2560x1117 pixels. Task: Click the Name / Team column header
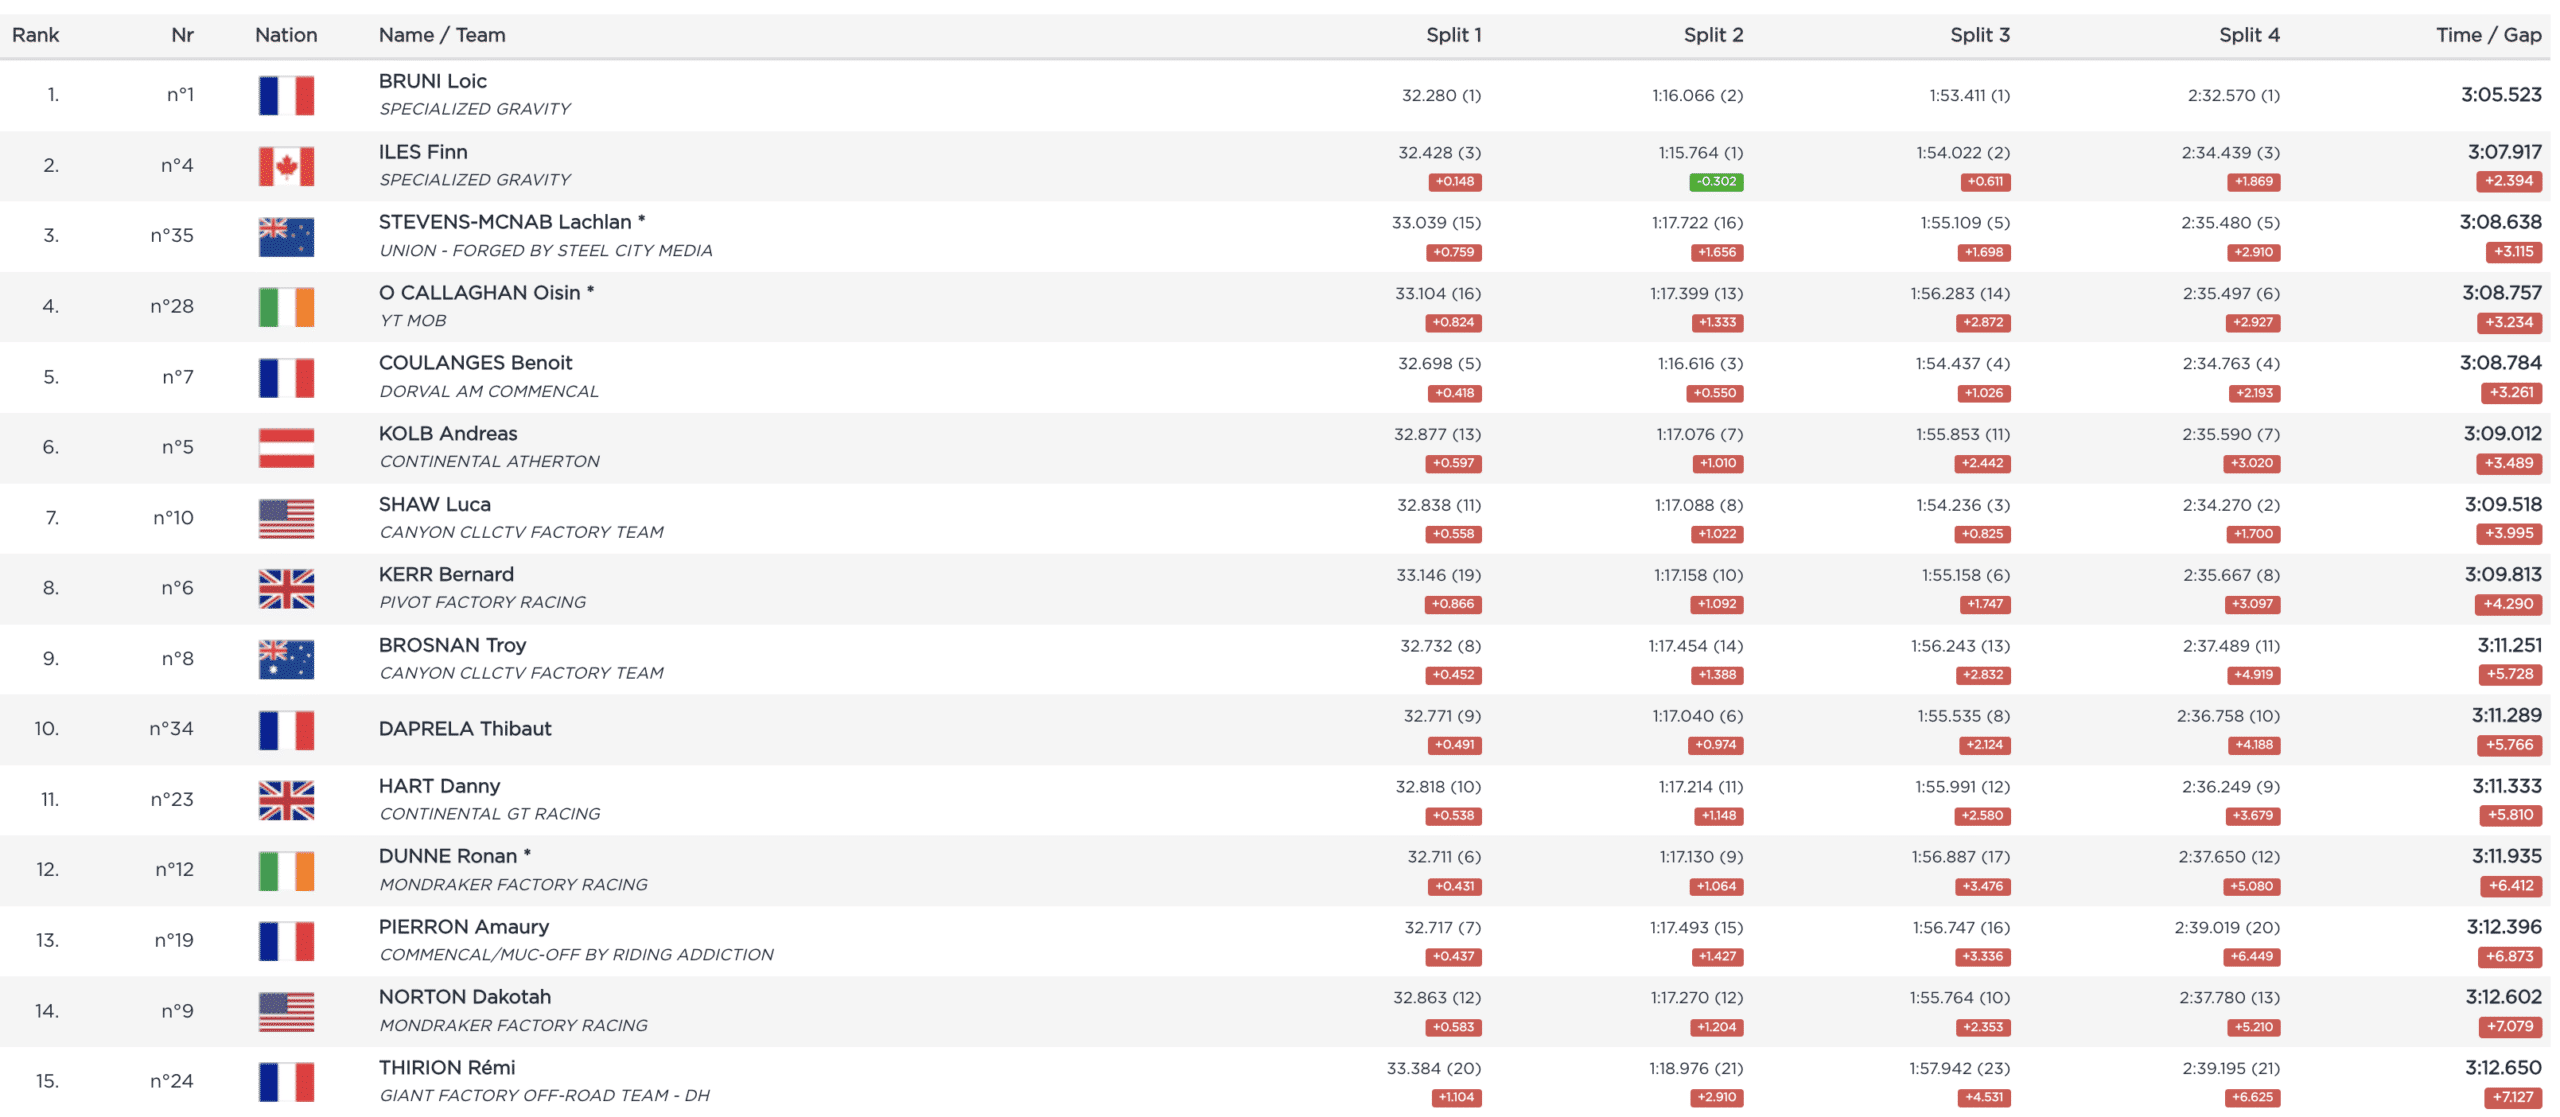pyautogui.click(x=442, y=35)
